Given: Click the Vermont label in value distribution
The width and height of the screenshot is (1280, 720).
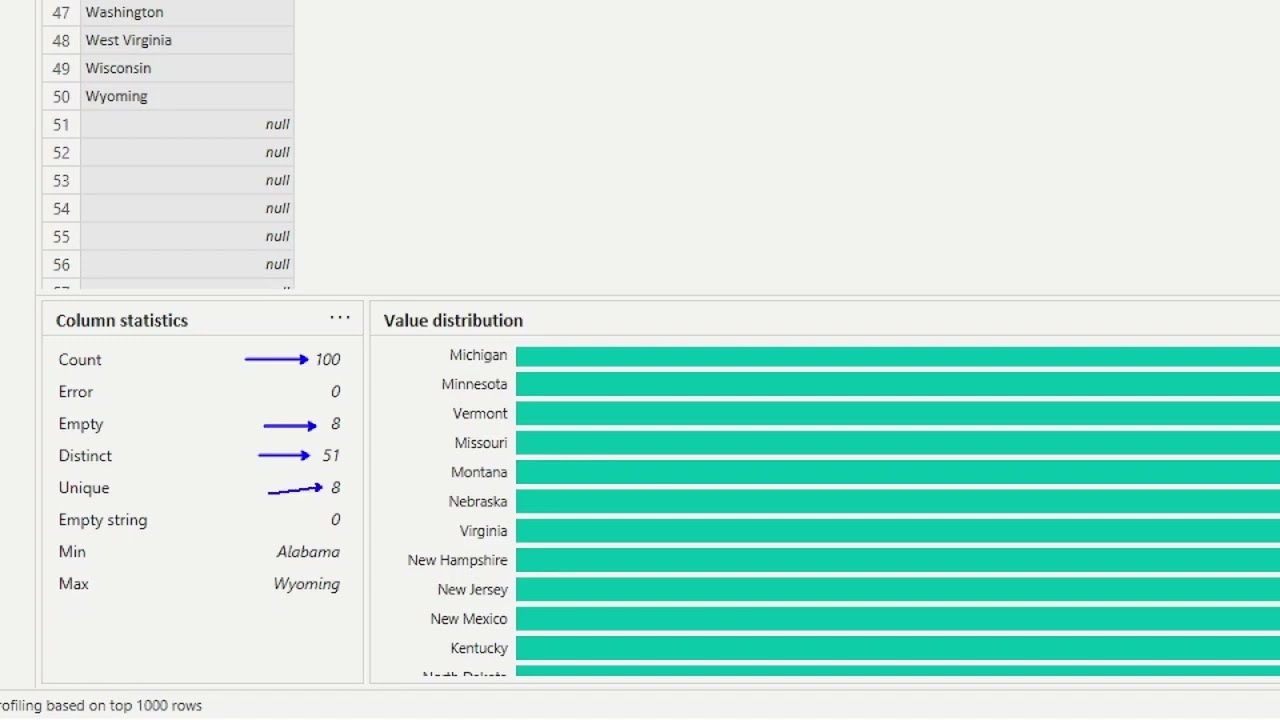Looking at the screenshot, I should (480, 413).
